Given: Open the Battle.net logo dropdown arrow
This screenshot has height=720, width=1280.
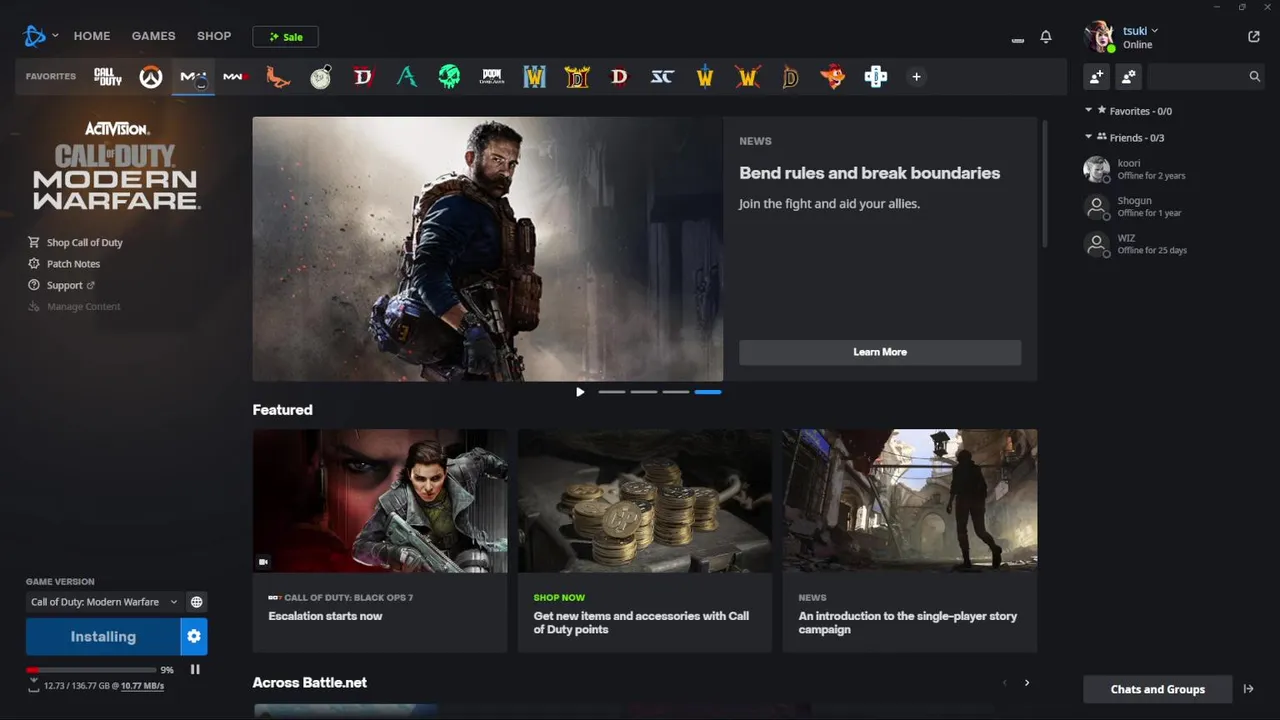Looking at the screenshot, I should pos(55,36).
